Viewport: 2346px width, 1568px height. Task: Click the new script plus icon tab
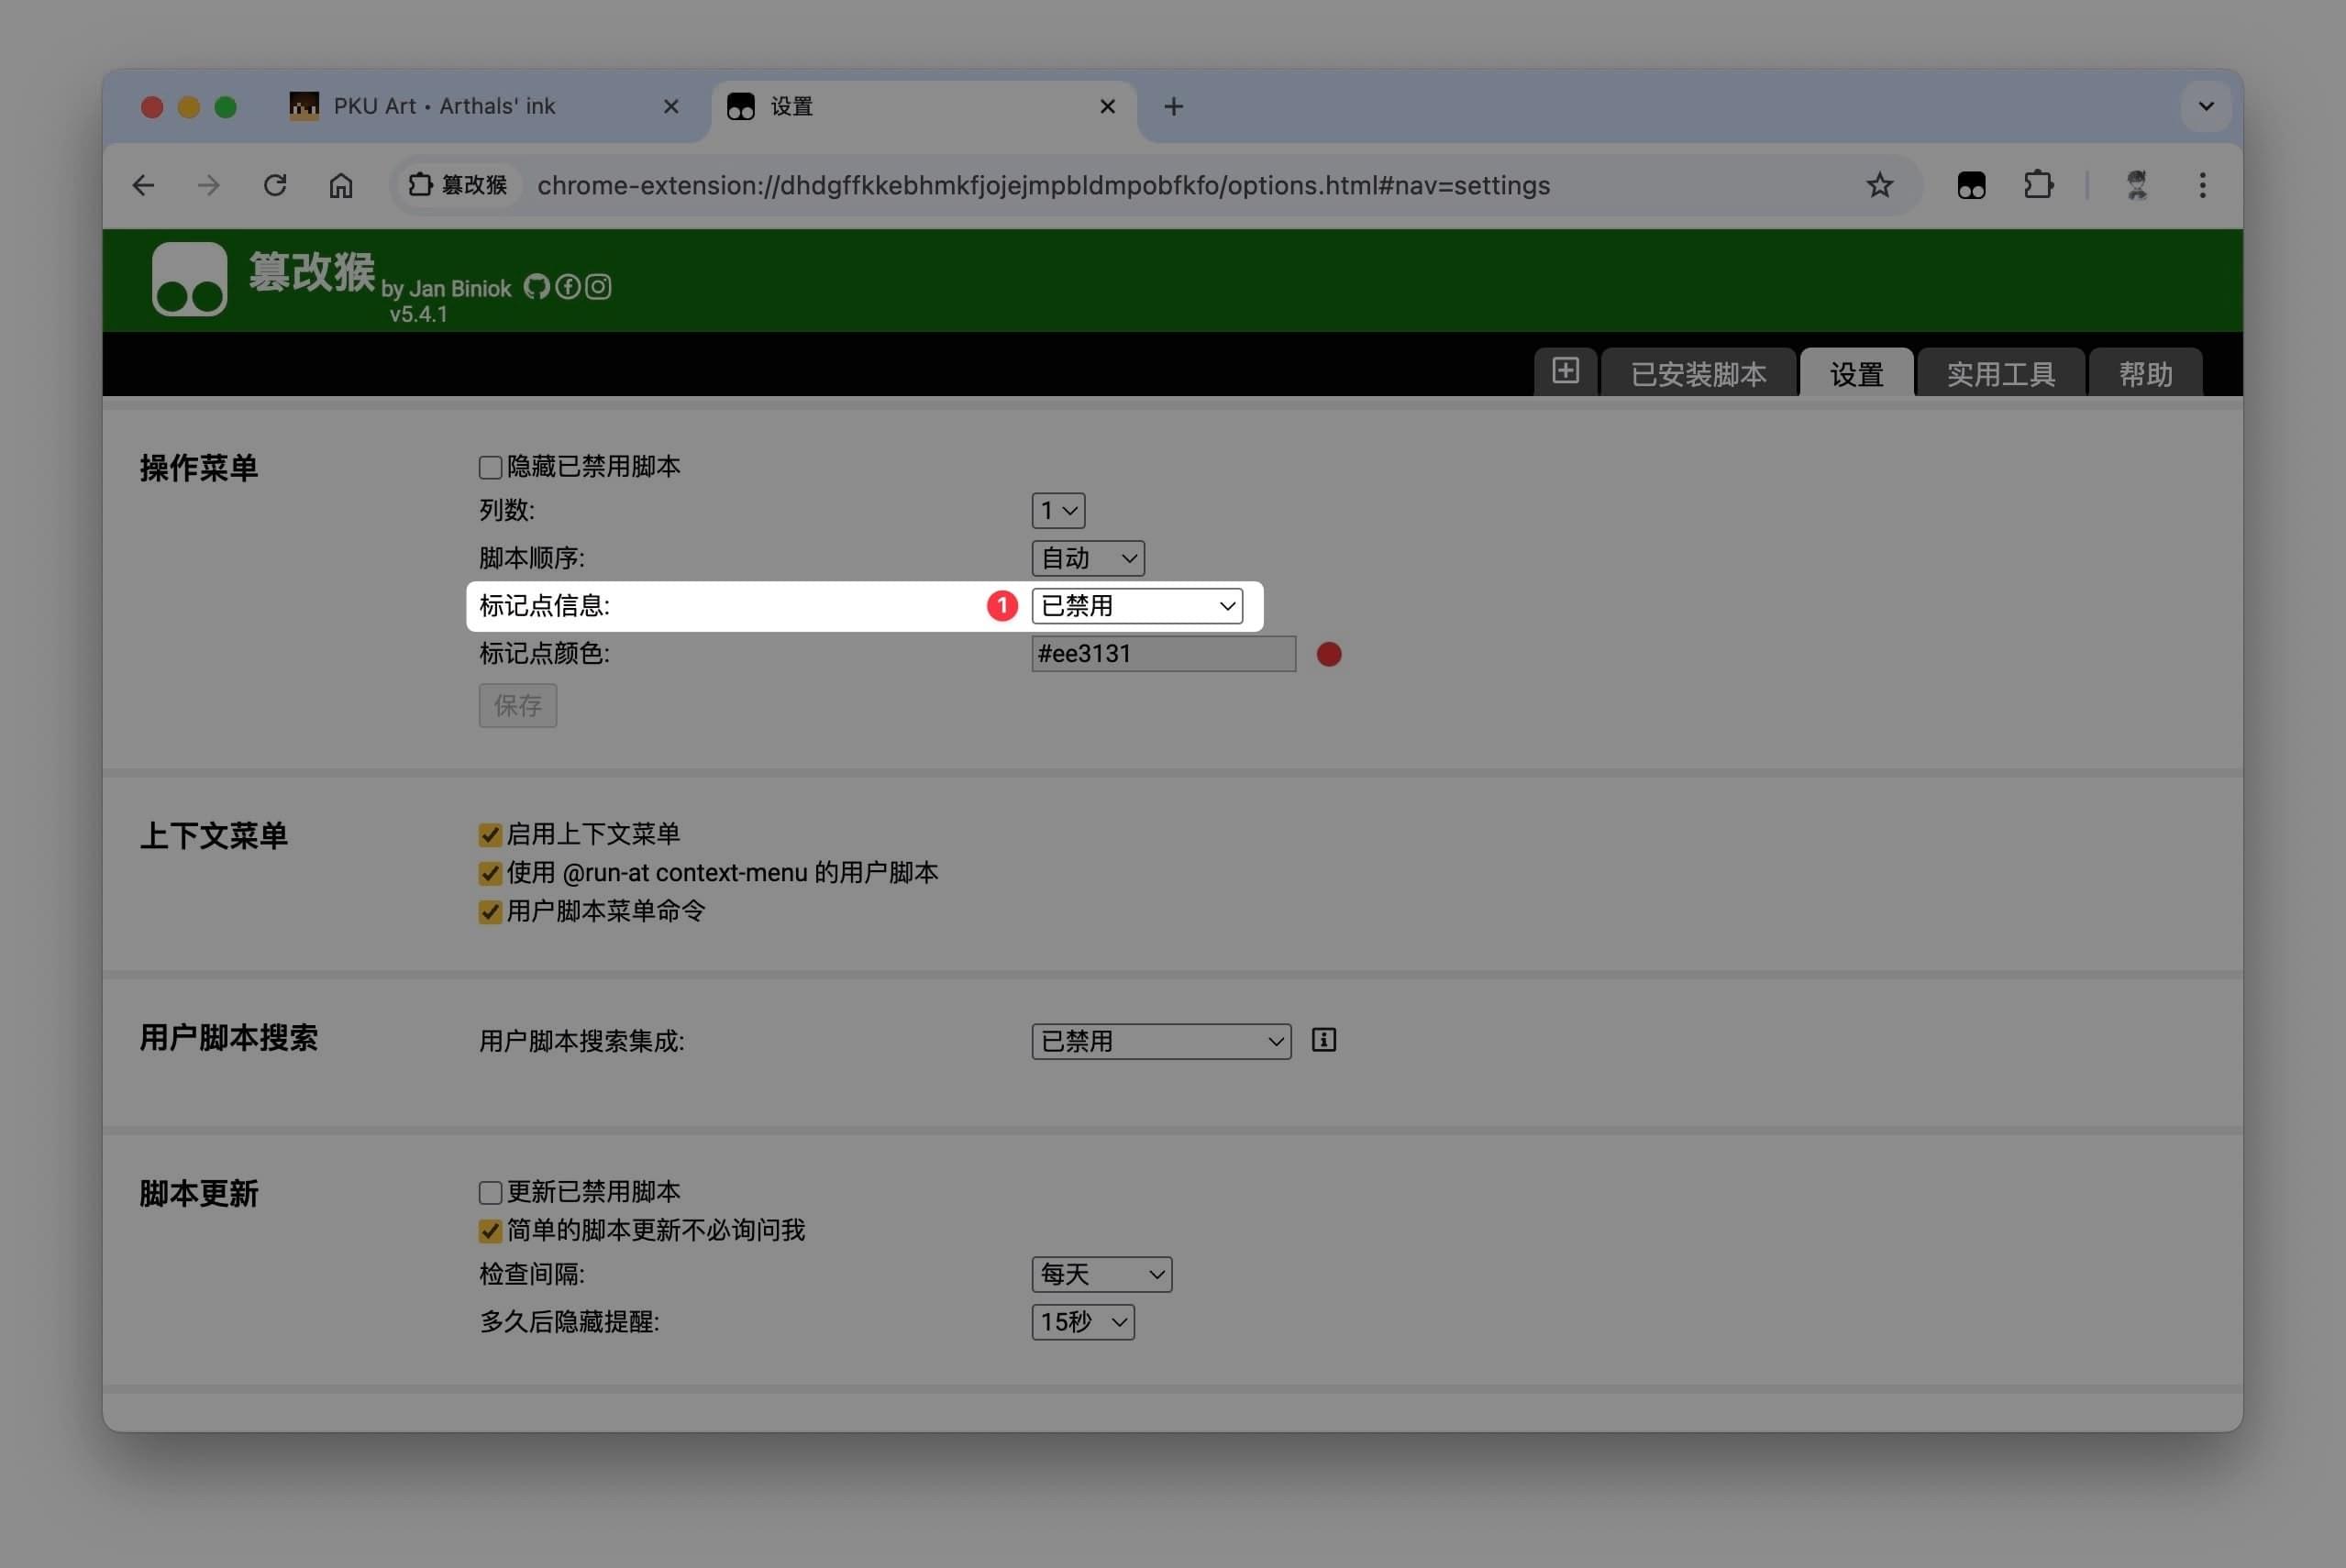1565,371
